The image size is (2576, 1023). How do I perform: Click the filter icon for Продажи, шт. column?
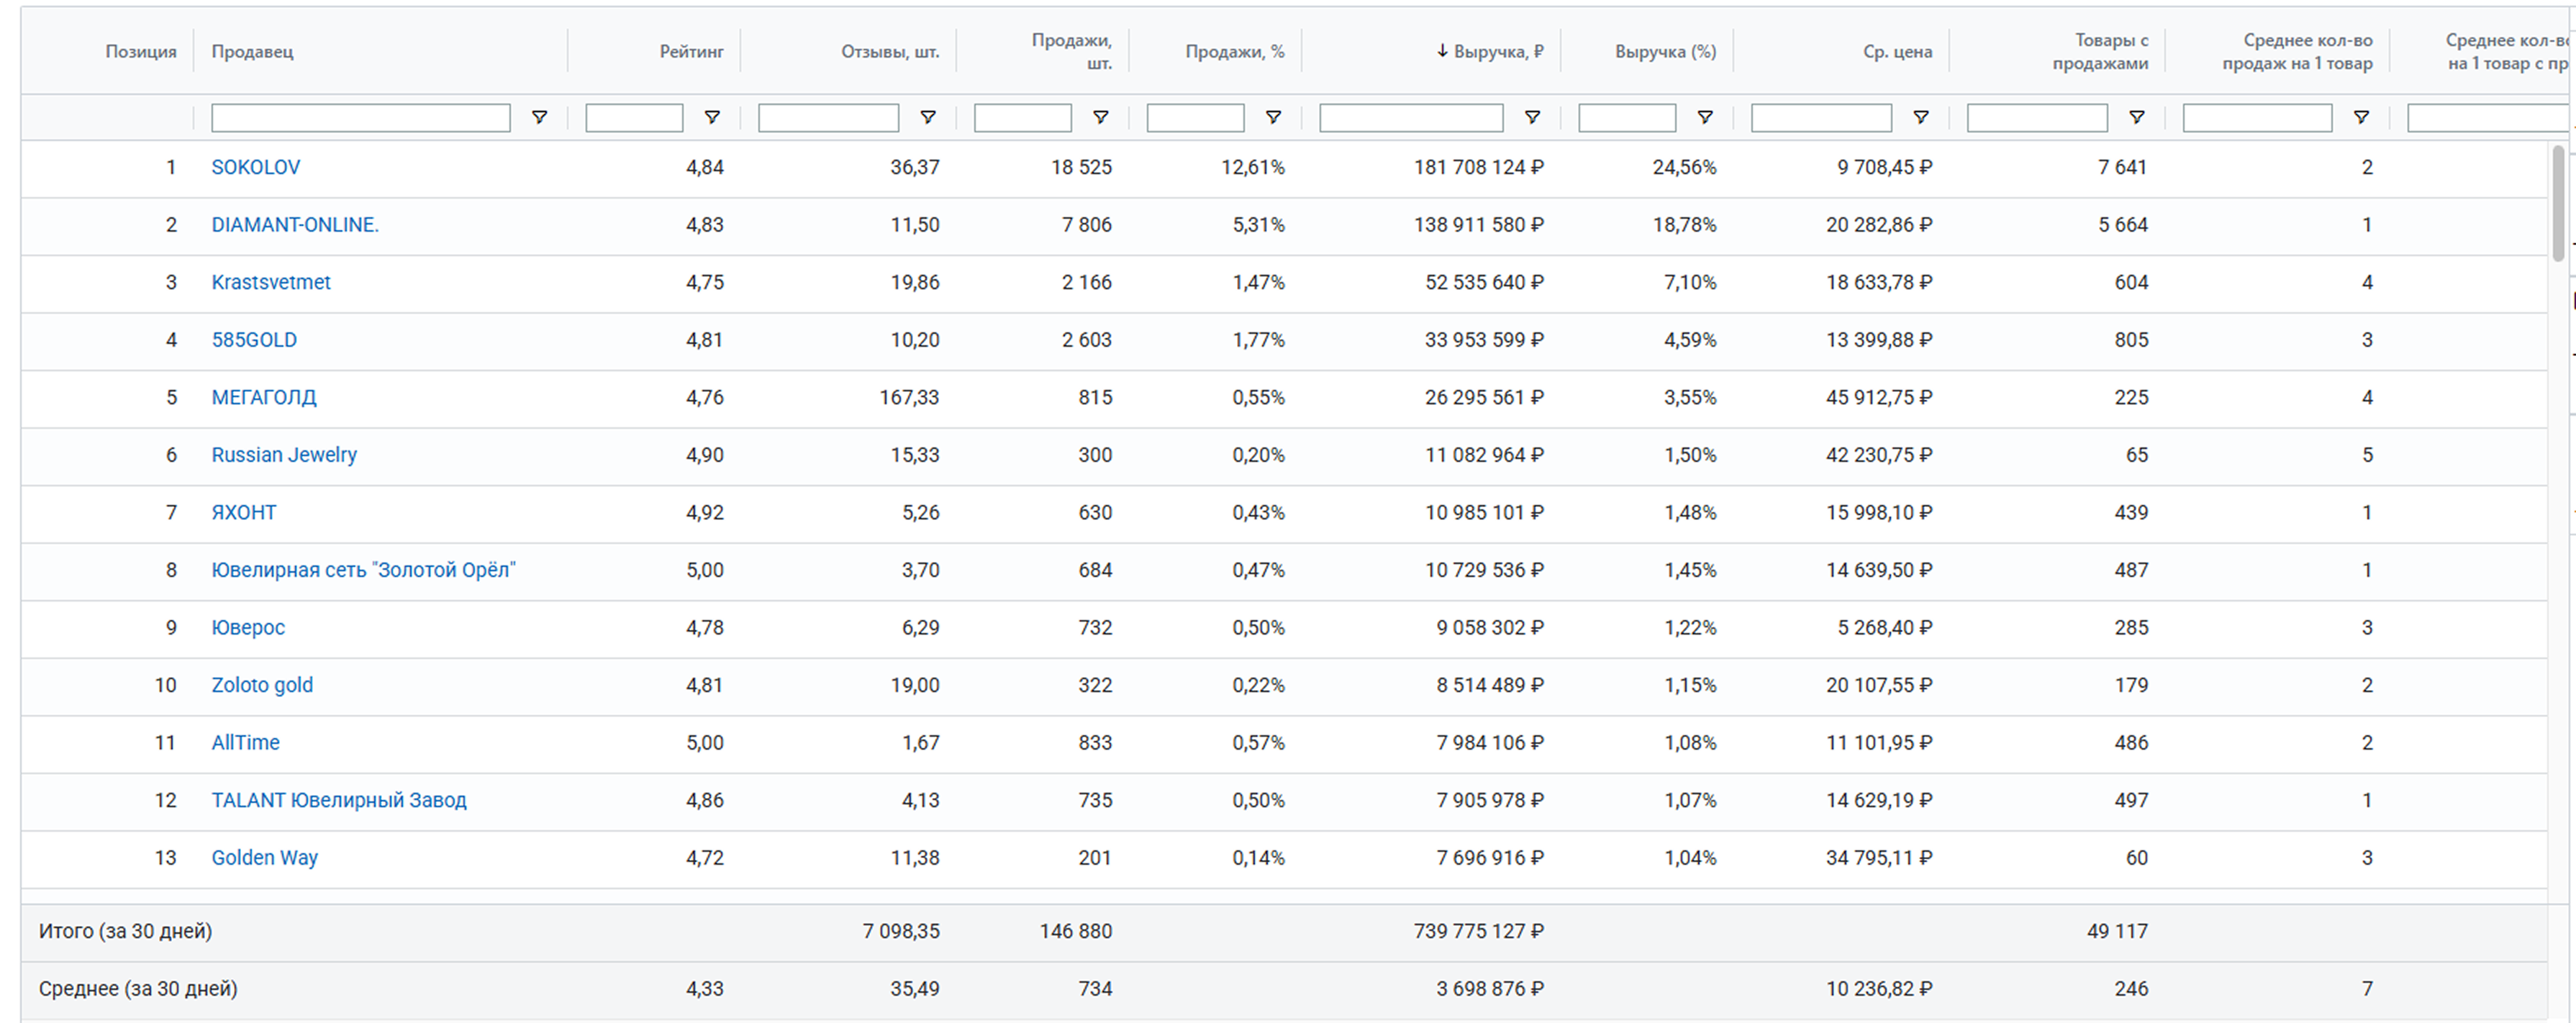click(1100, 118)
